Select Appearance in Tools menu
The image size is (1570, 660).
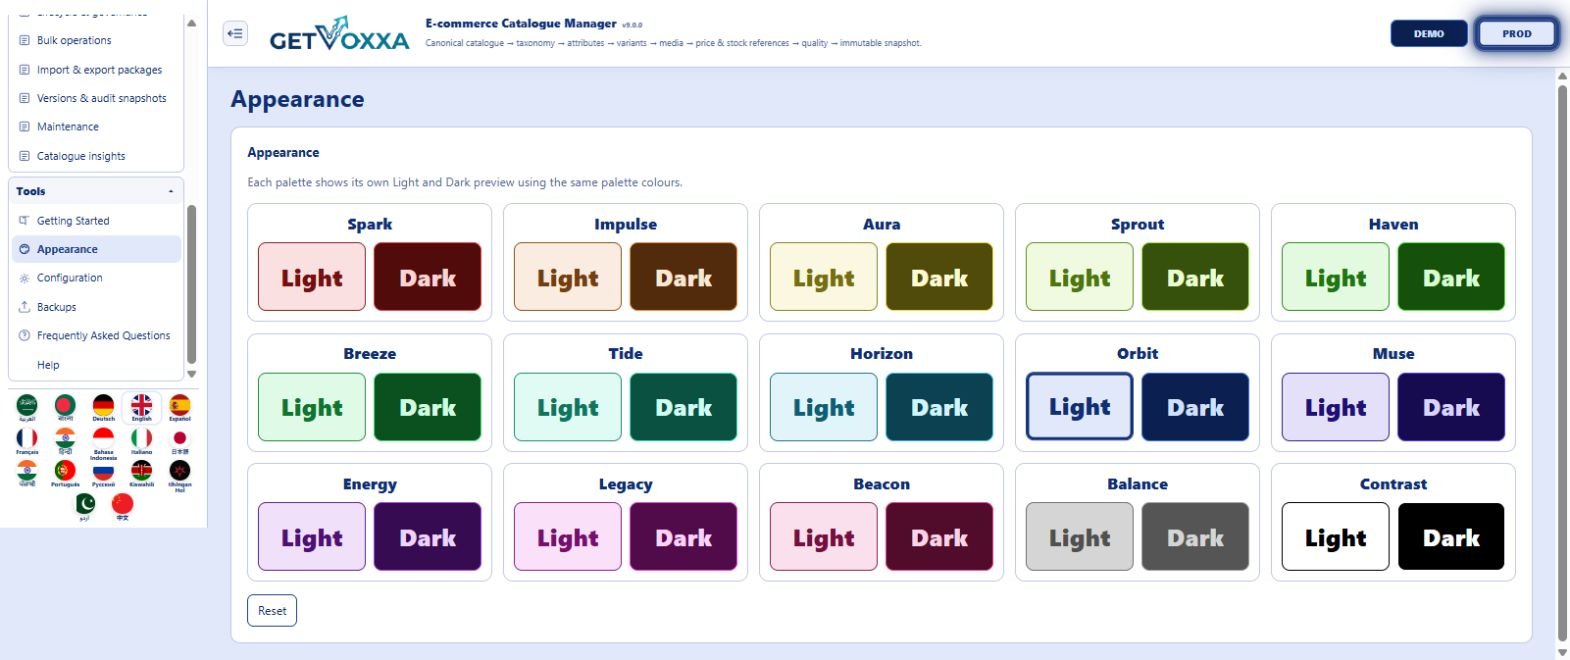[x=96, y=249]
